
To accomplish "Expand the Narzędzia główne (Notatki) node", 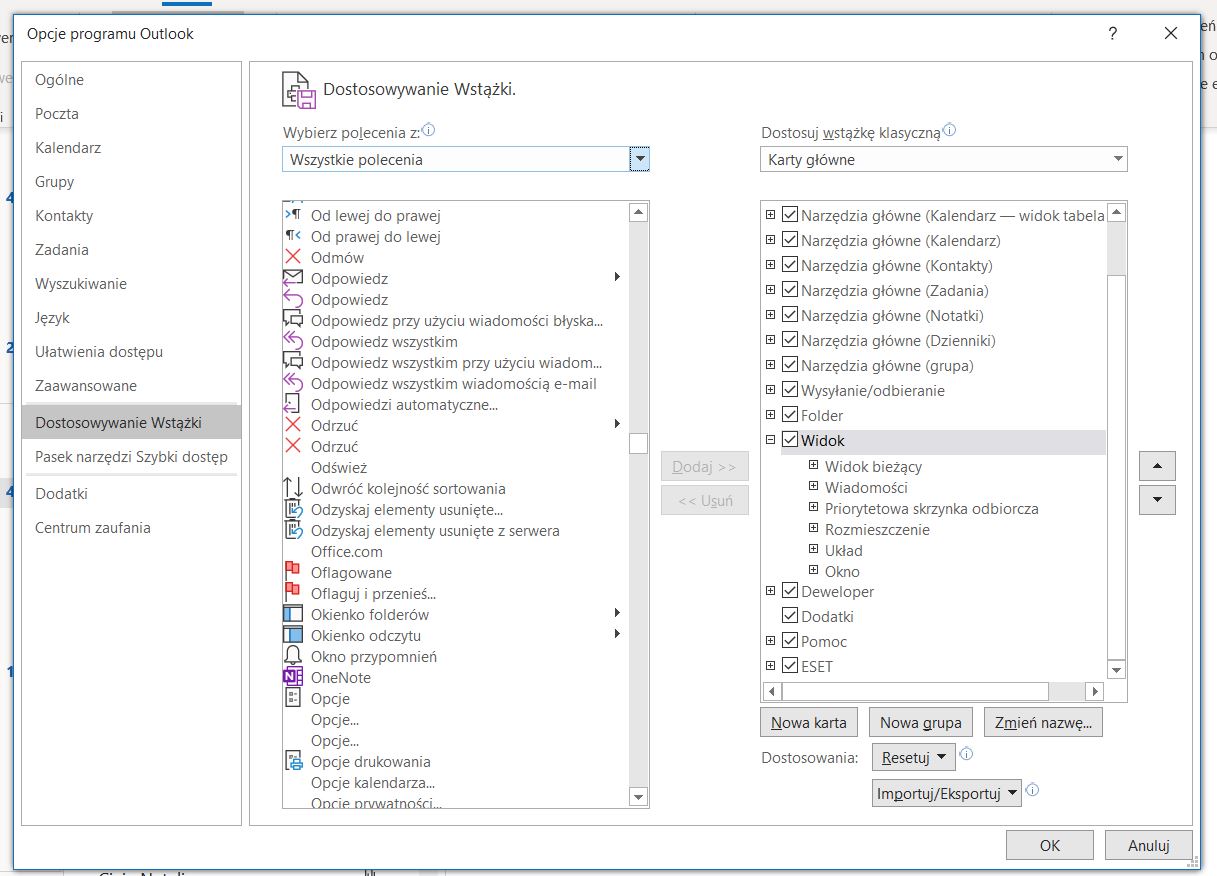I will point(770,315).
